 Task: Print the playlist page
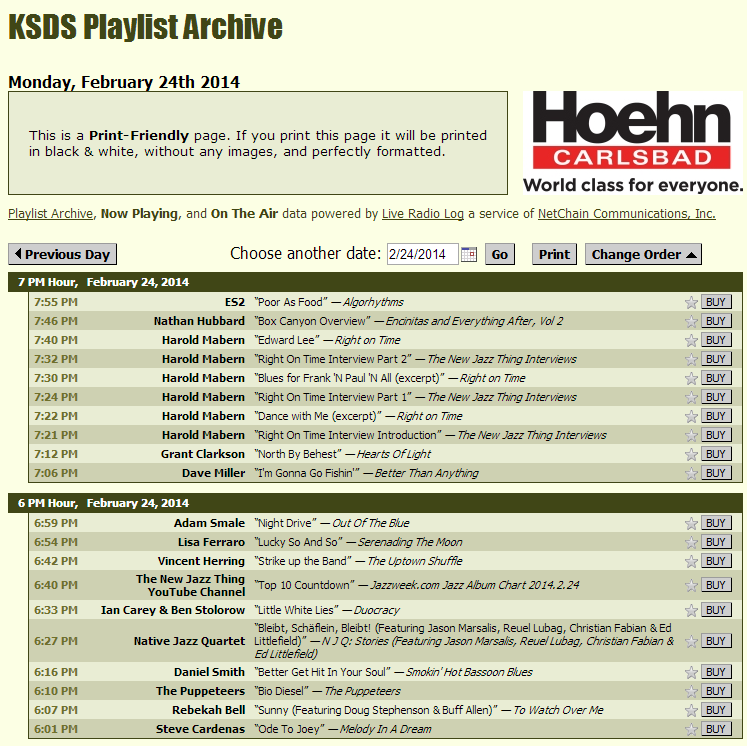pyautogui.click(x=554, y=254)
